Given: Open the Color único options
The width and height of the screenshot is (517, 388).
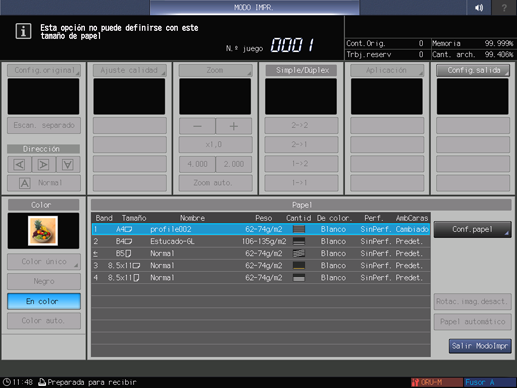Looking at the screenshot, I should coord(44,262).
